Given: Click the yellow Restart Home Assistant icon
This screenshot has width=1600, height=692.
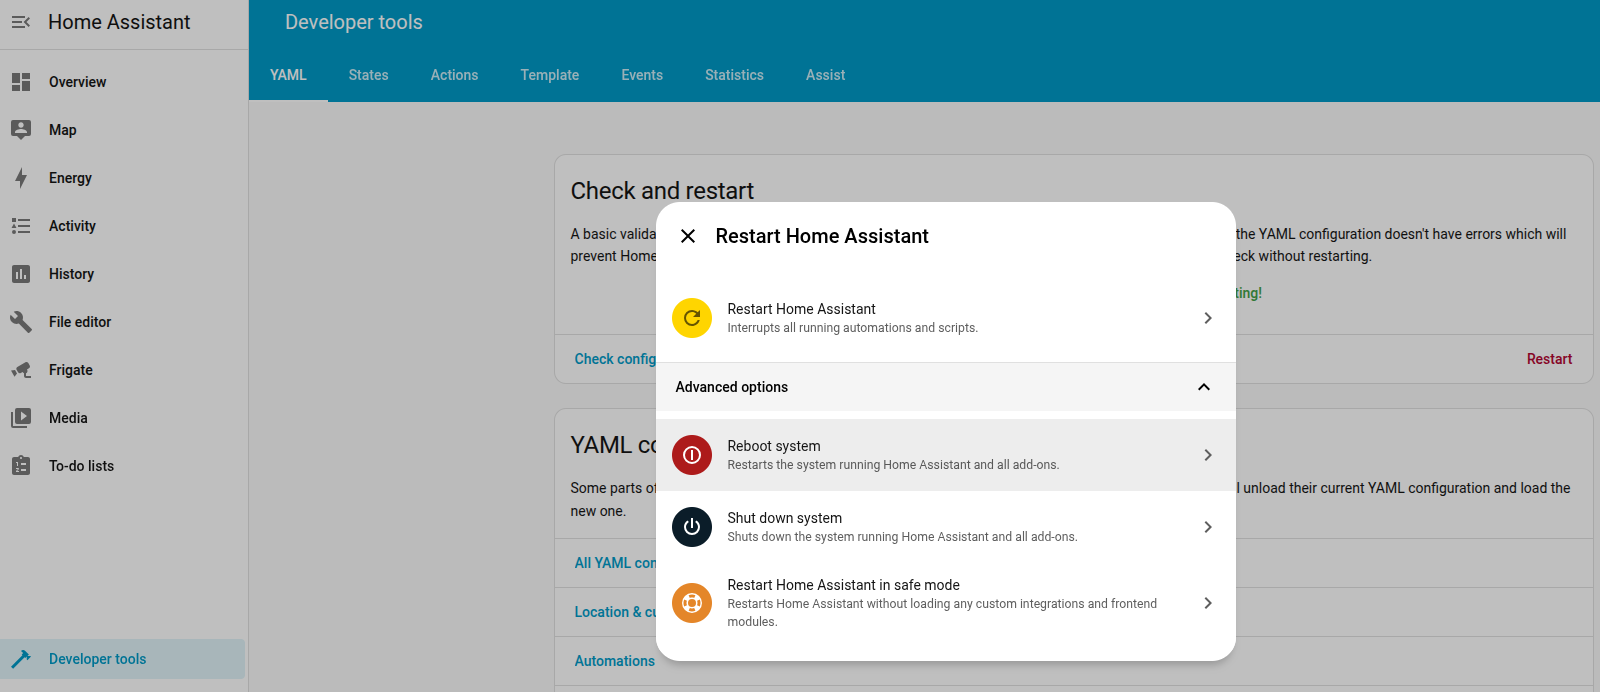Looking at the screenshot, I should [691, 318].
